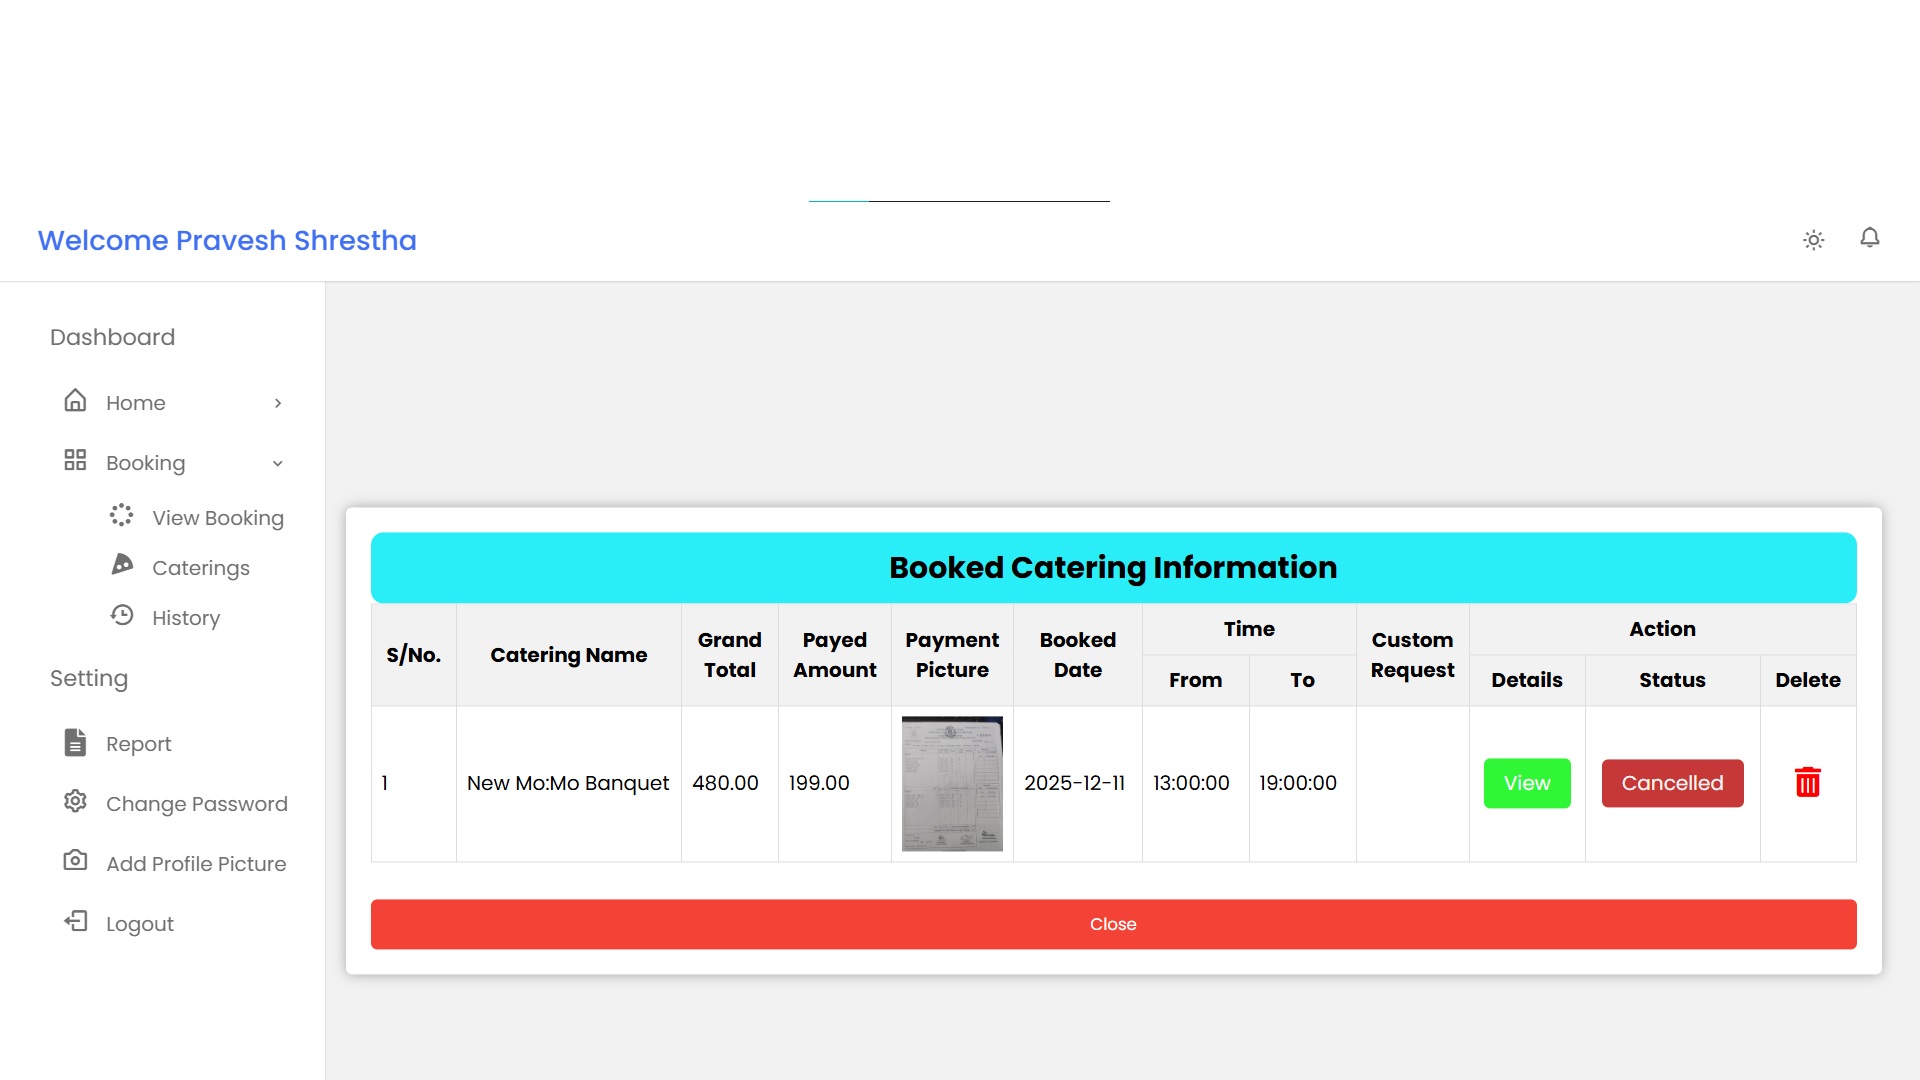This screenshot has width=1920, height=1080.
Task: Open the notifications bell
Action: click(x=1869, y=238)
